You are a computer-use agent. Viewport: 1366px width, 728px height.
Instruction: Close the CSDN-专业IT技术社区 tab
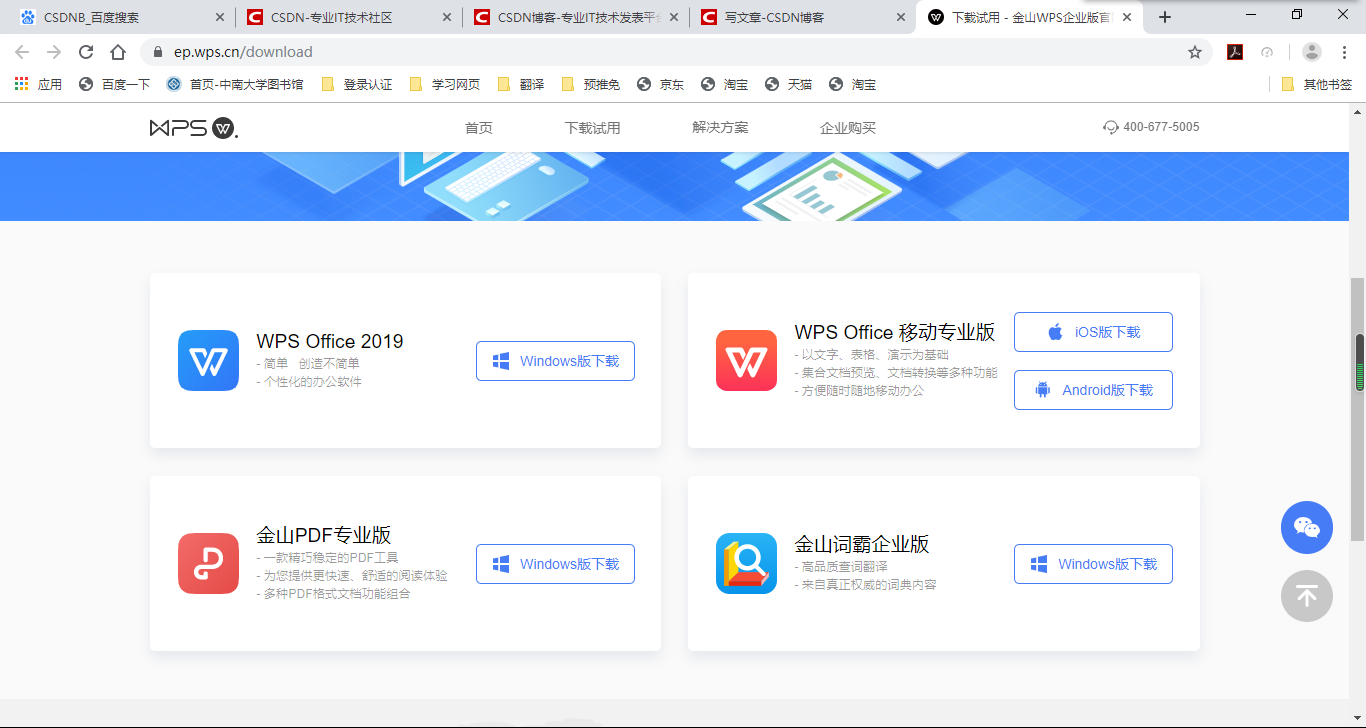447,17
